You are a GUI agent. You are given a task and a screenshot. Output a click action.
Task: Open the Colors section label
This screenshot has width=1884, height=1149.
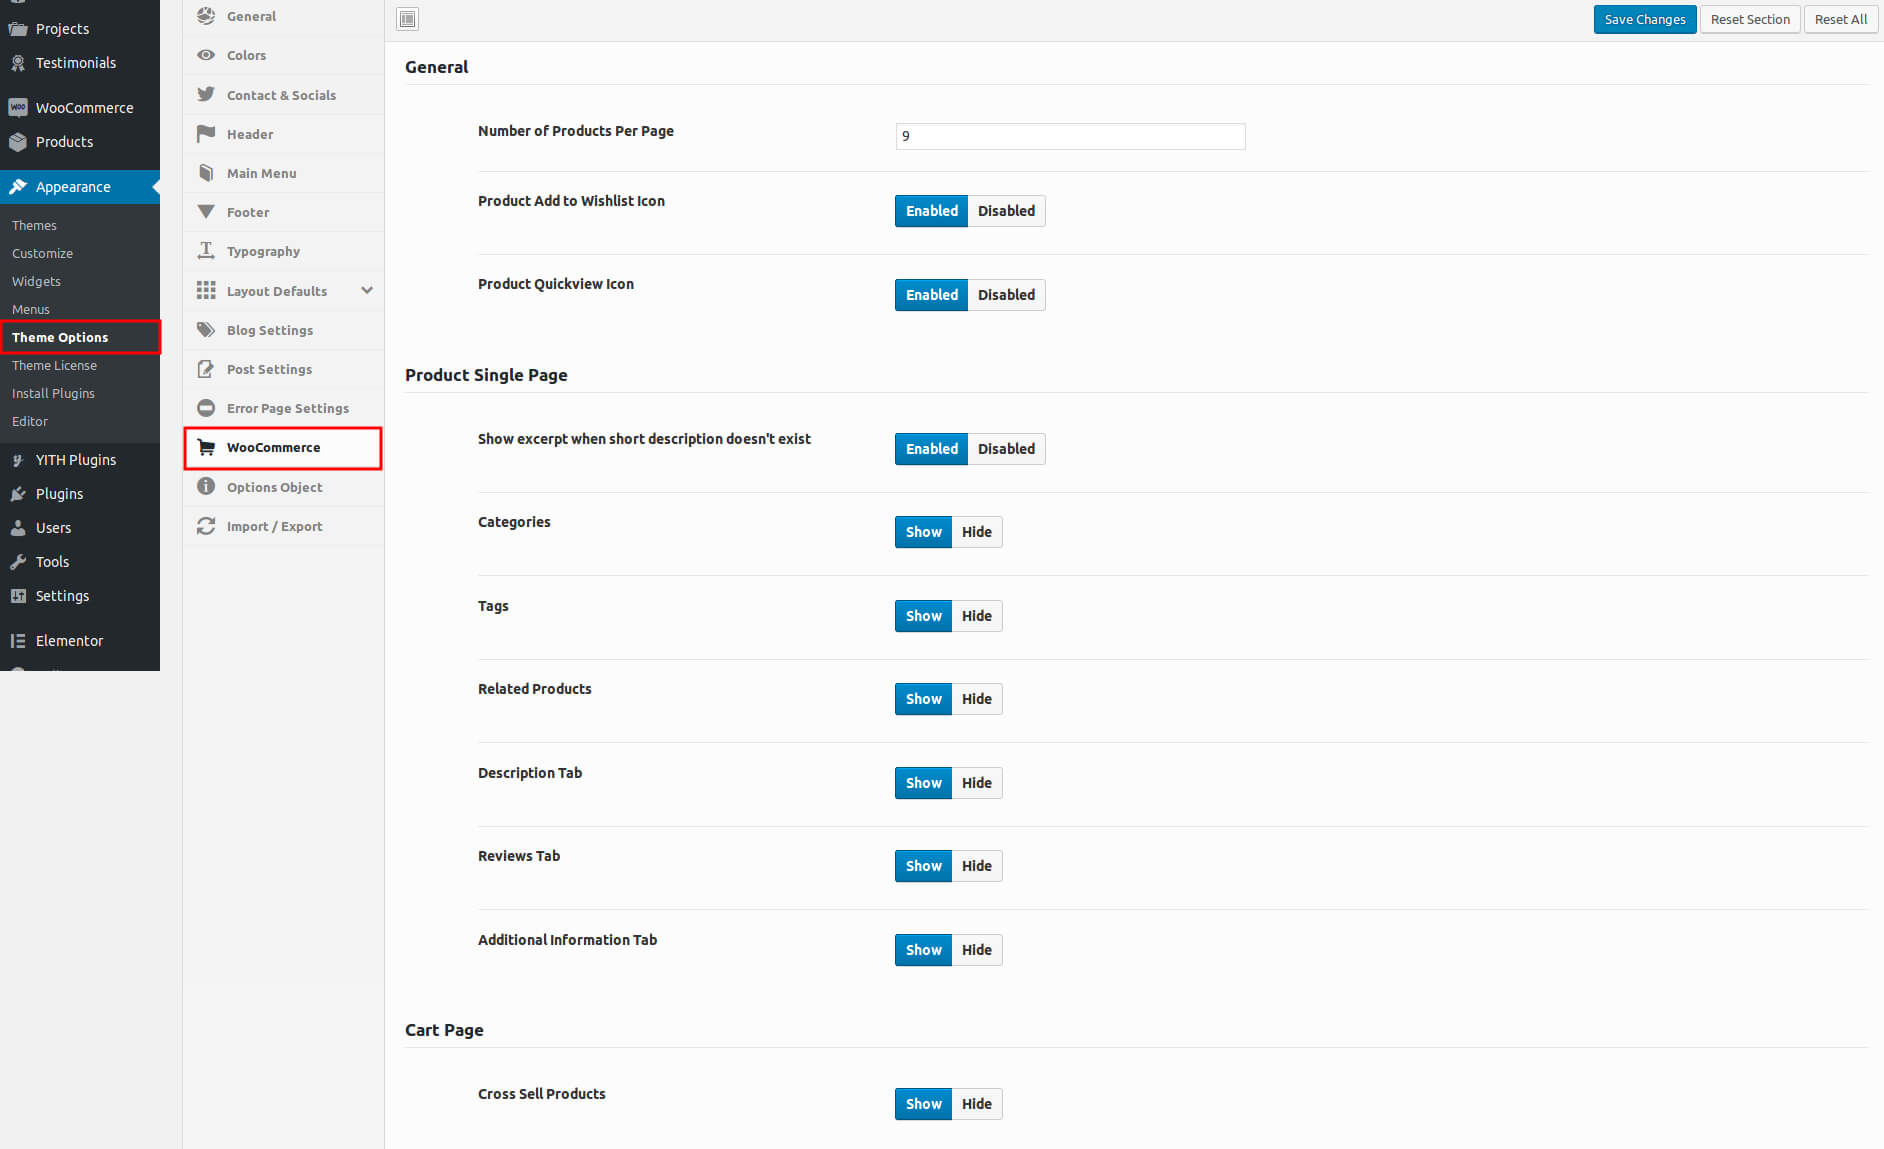[x=246, y=55]
